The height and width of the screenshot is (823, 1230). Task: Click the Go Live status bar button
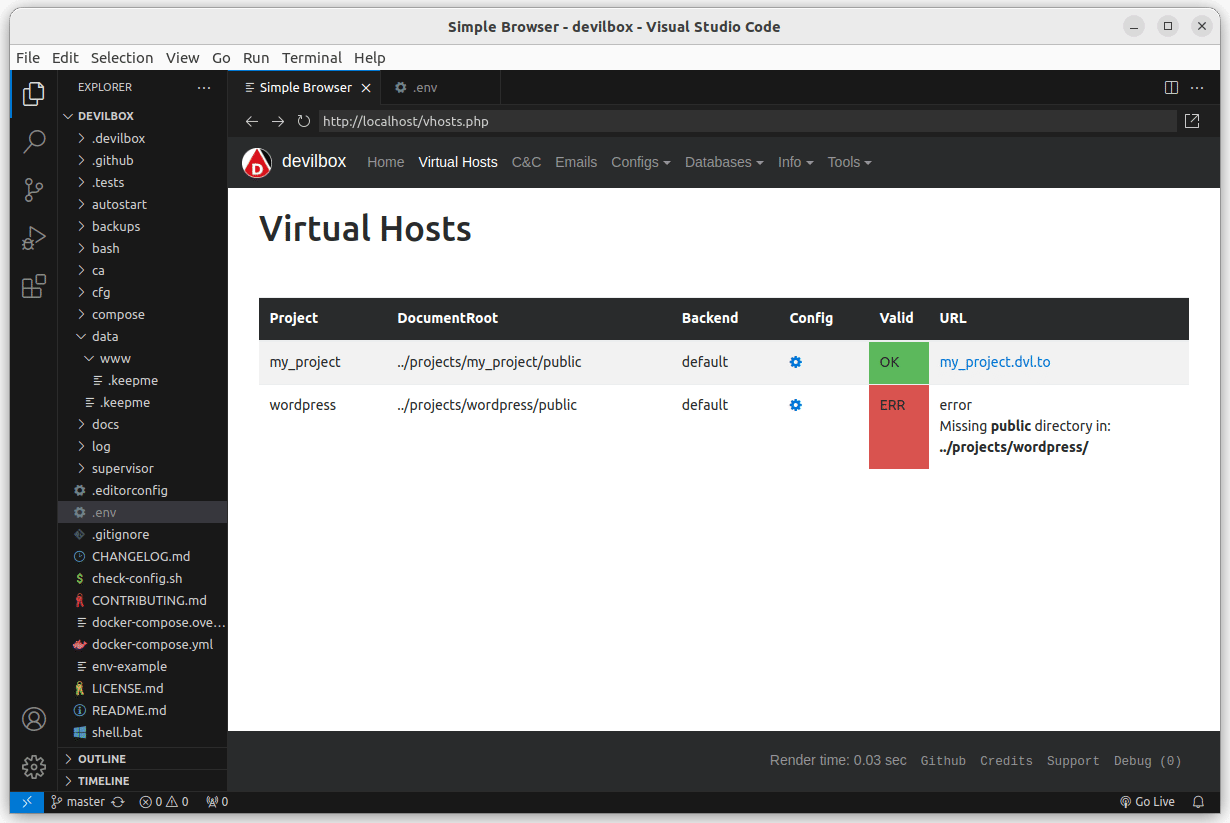tap(1147, 802)
